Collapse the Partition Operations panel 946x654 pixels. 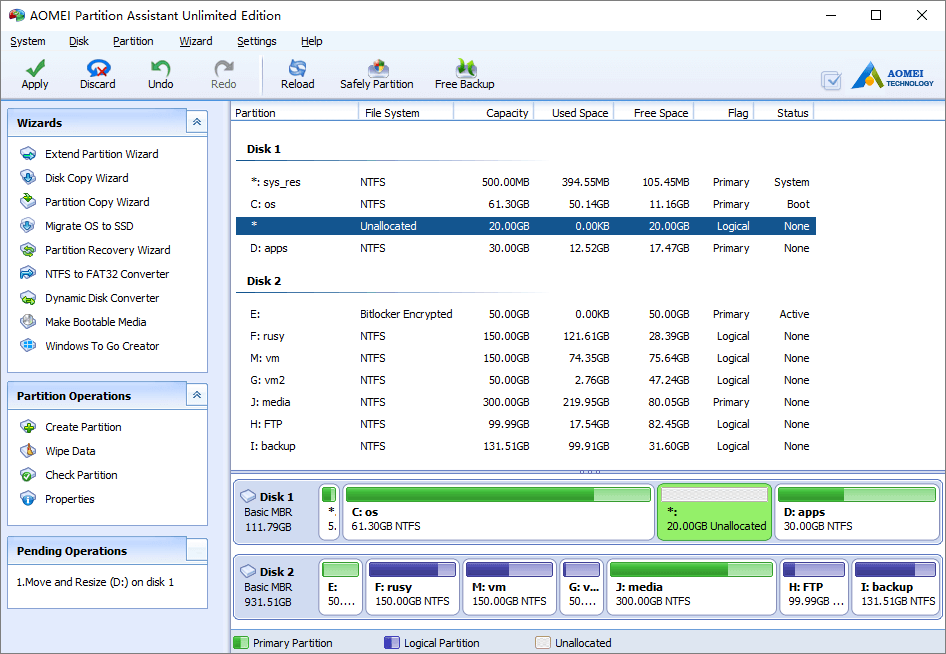(197, 396)
